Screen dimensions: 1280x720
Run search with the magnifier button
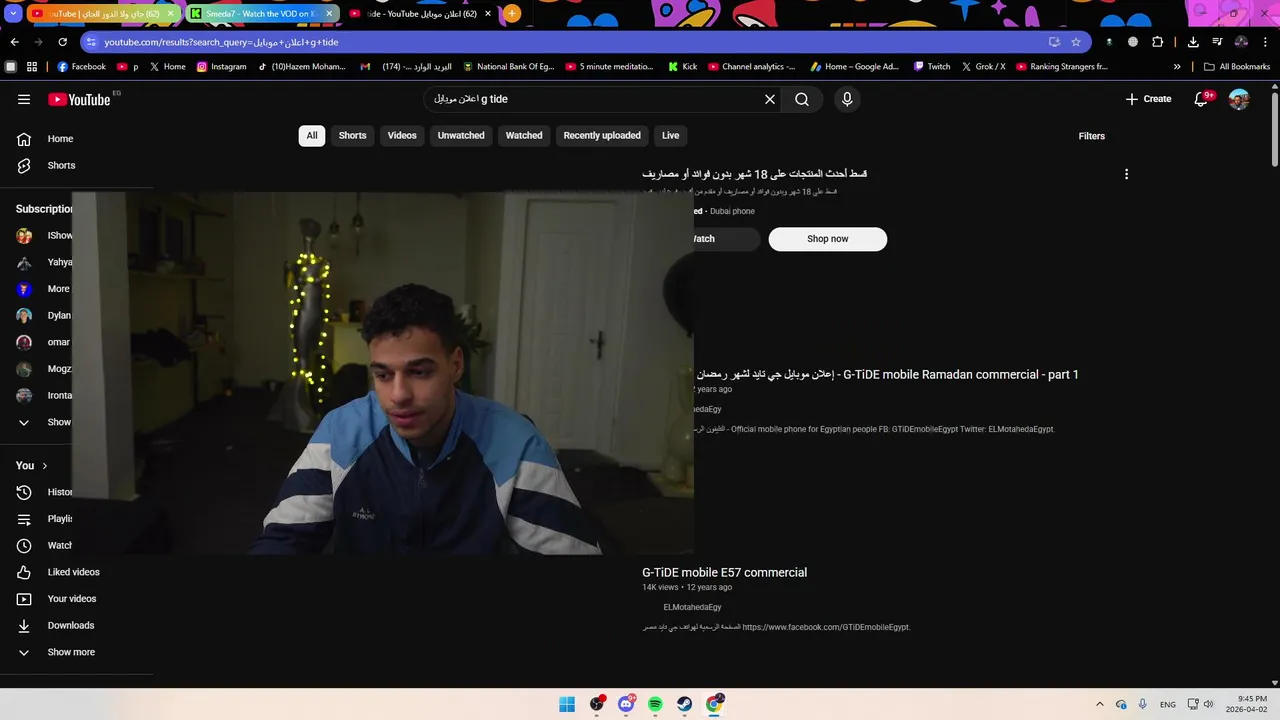click(x=802, y=99)
